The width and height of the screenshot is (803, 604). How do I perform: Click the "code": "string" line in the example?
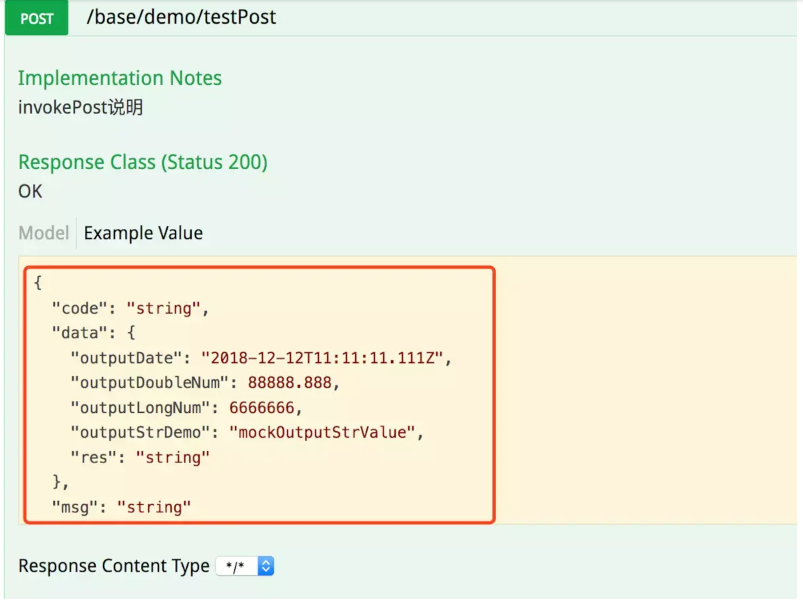pos(130,308)
